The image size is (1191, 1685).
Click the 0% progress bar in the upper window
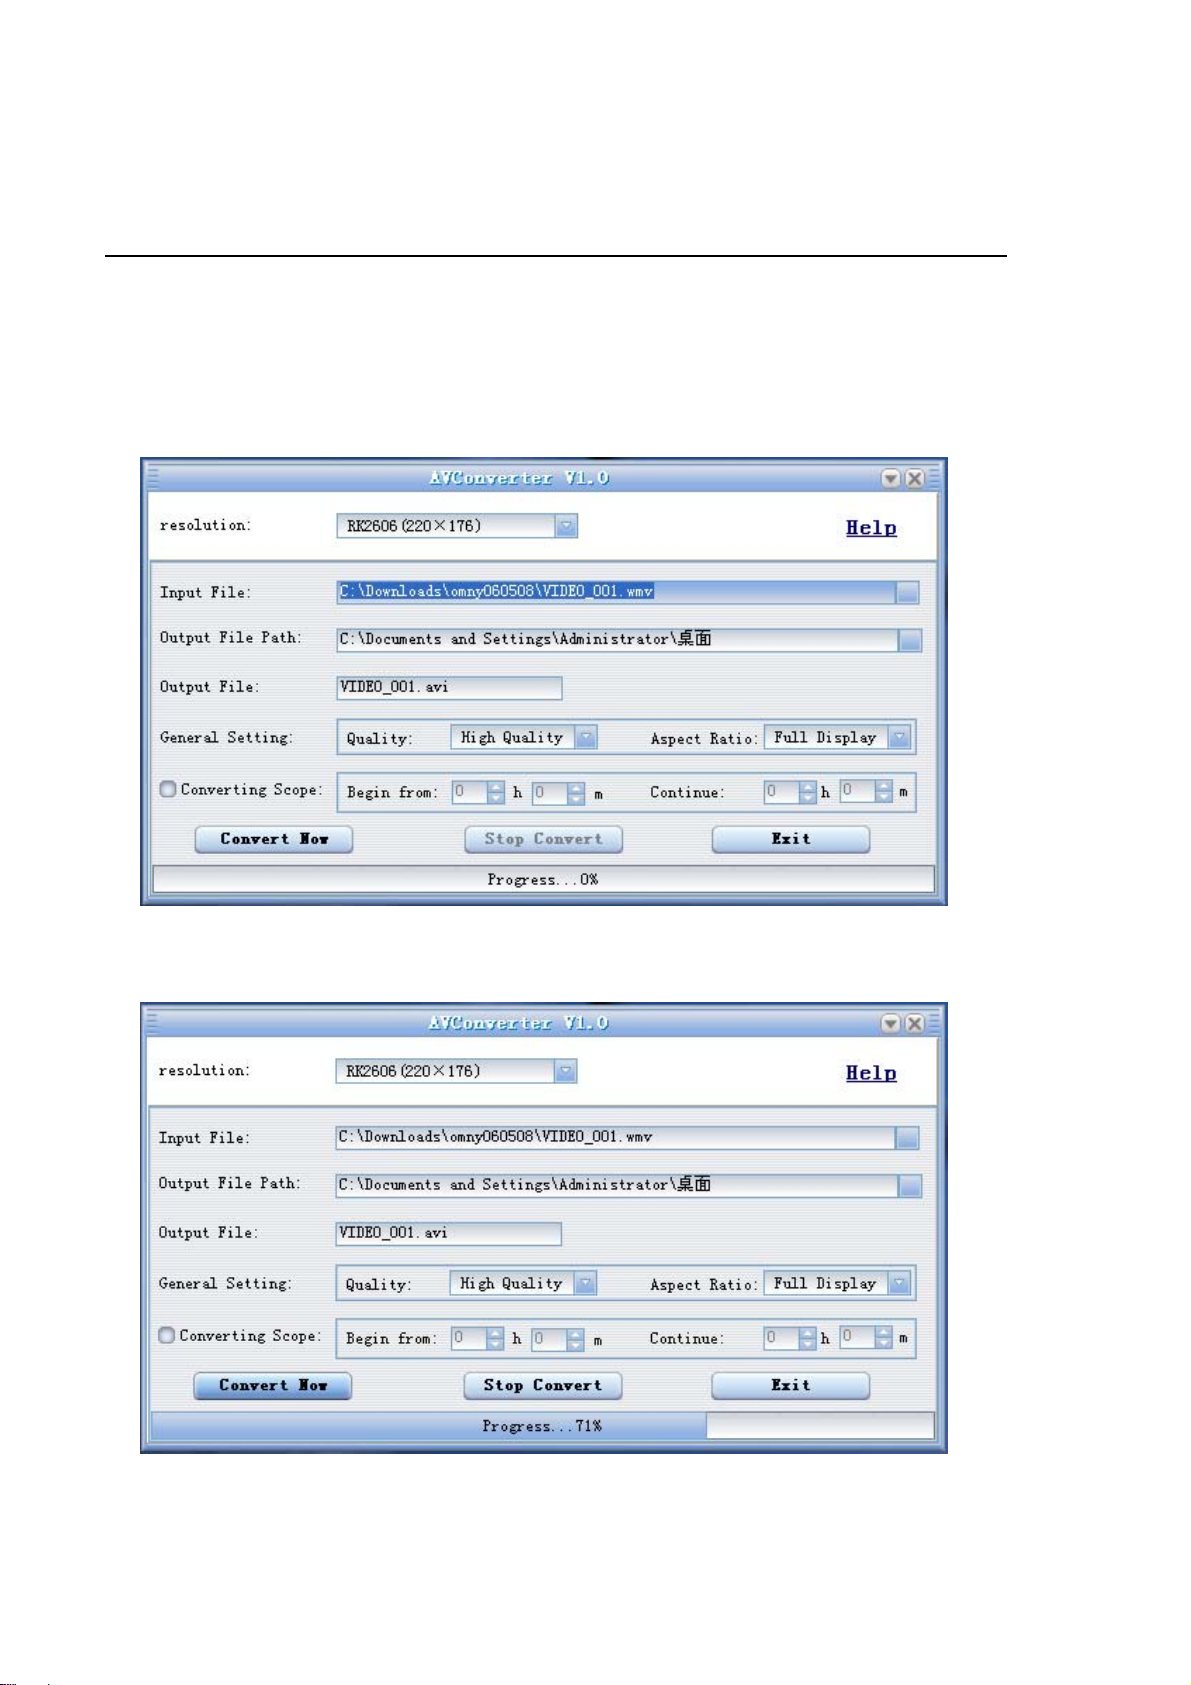point(543,880)
